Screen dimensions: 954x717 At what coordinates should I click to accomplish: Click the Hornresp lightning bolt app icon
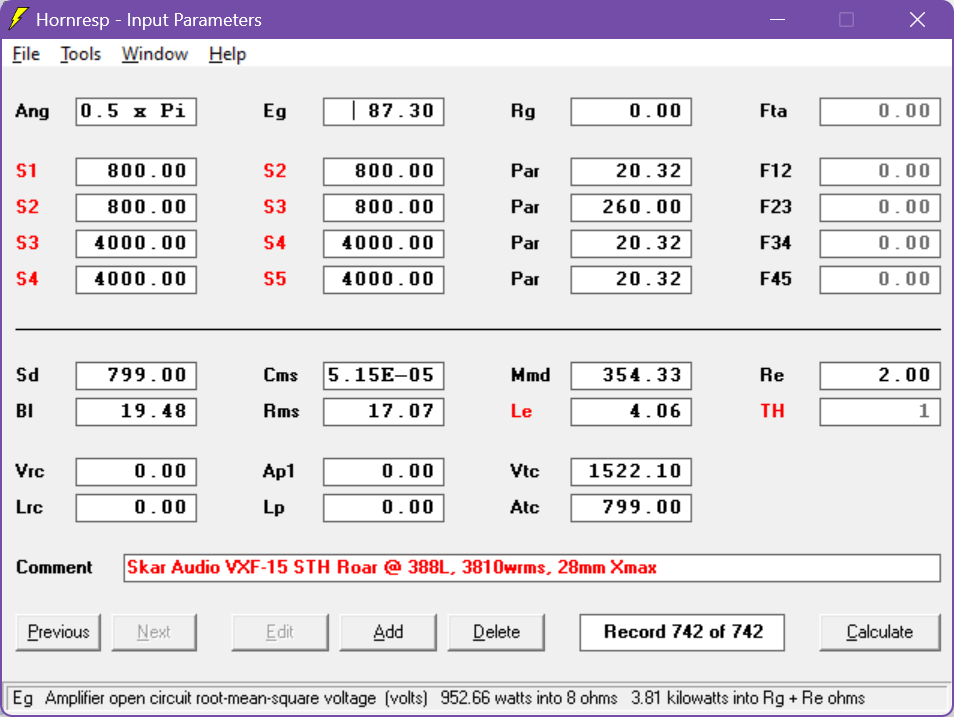(x=18, y=19)
